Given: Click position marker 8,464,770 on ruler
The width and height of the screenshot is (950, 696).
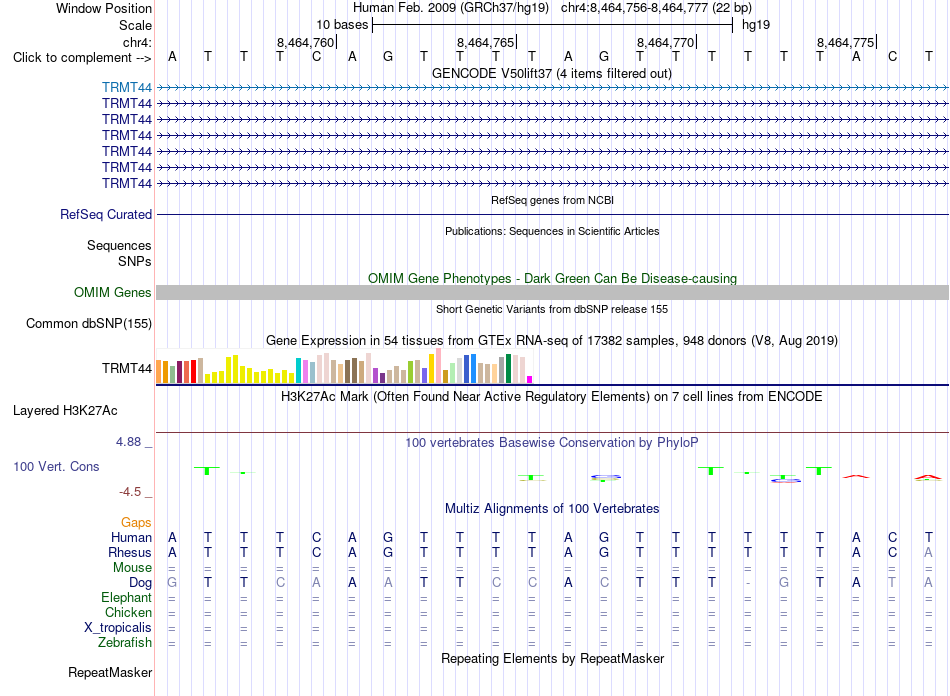Looking at the screenshot, I should (x=666, y=42).
